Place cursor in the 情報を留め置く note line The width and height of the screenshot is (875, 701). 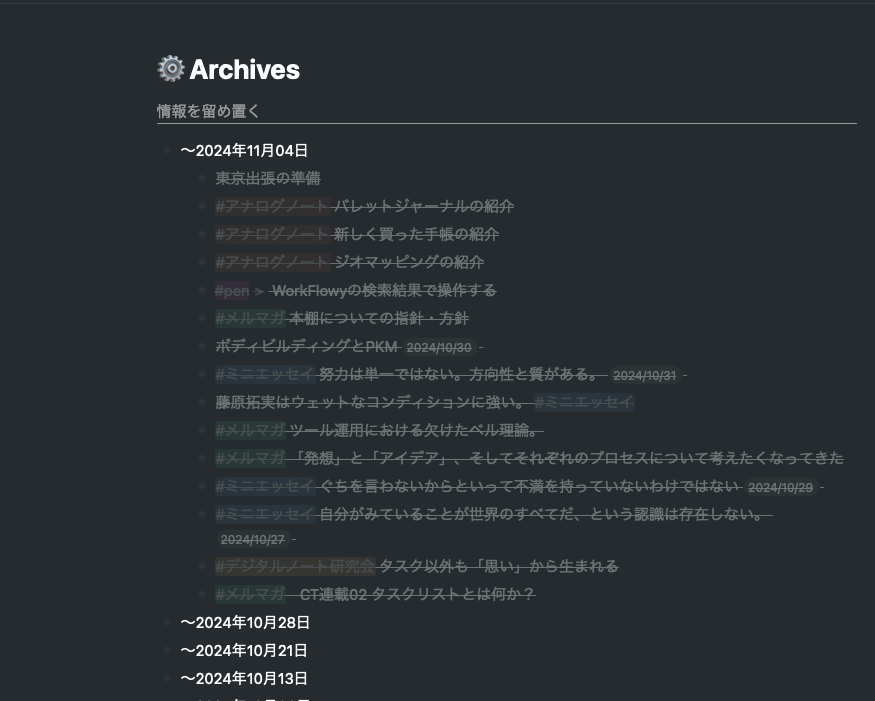pyautogui.click(x=208, y=111)
